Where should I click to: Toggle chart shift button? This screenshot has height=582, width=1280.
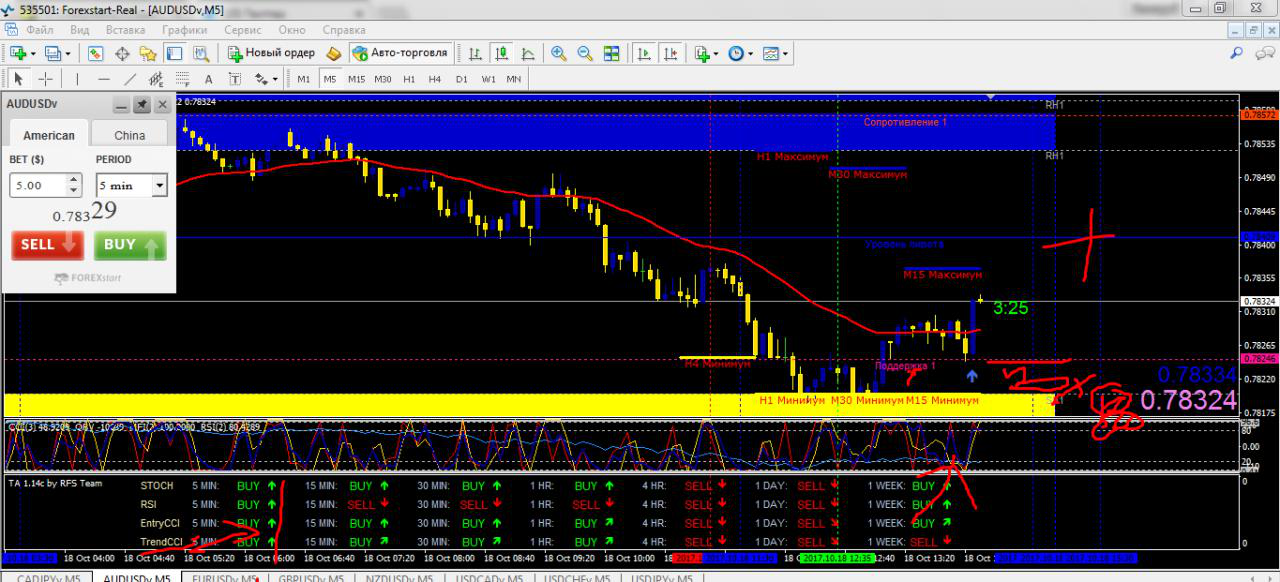point(671,53)
